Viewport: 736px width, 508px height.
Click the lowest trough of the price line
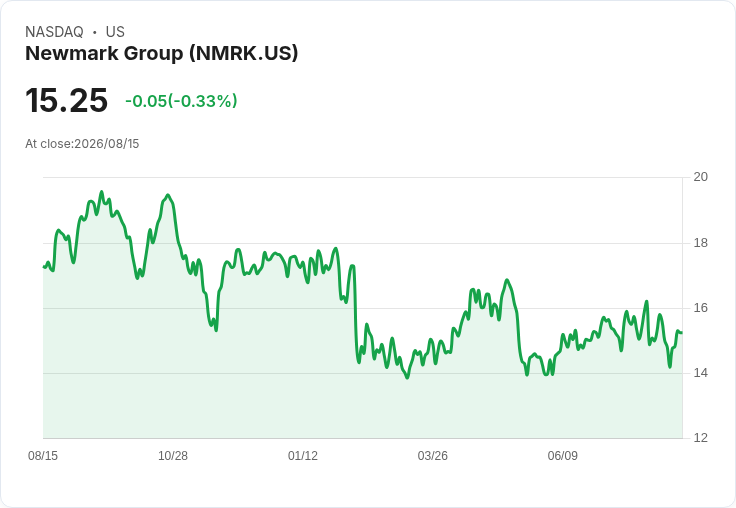(407, 378)
